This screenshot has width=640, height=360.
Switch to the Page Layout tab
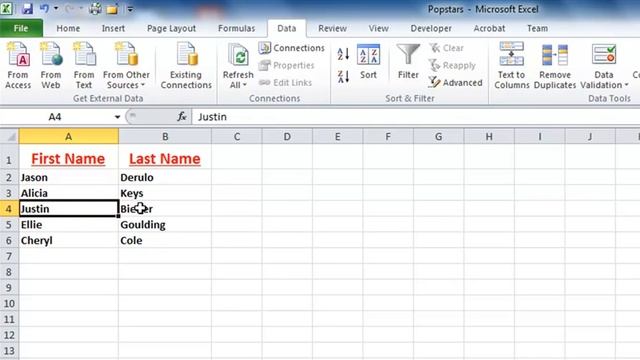click(171, 28)
